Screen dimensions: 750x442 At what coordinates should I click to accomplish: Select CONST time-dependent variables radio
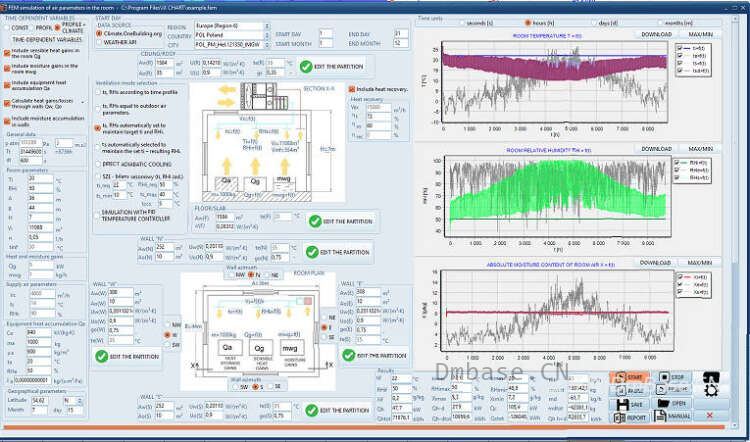pos(7,28)
